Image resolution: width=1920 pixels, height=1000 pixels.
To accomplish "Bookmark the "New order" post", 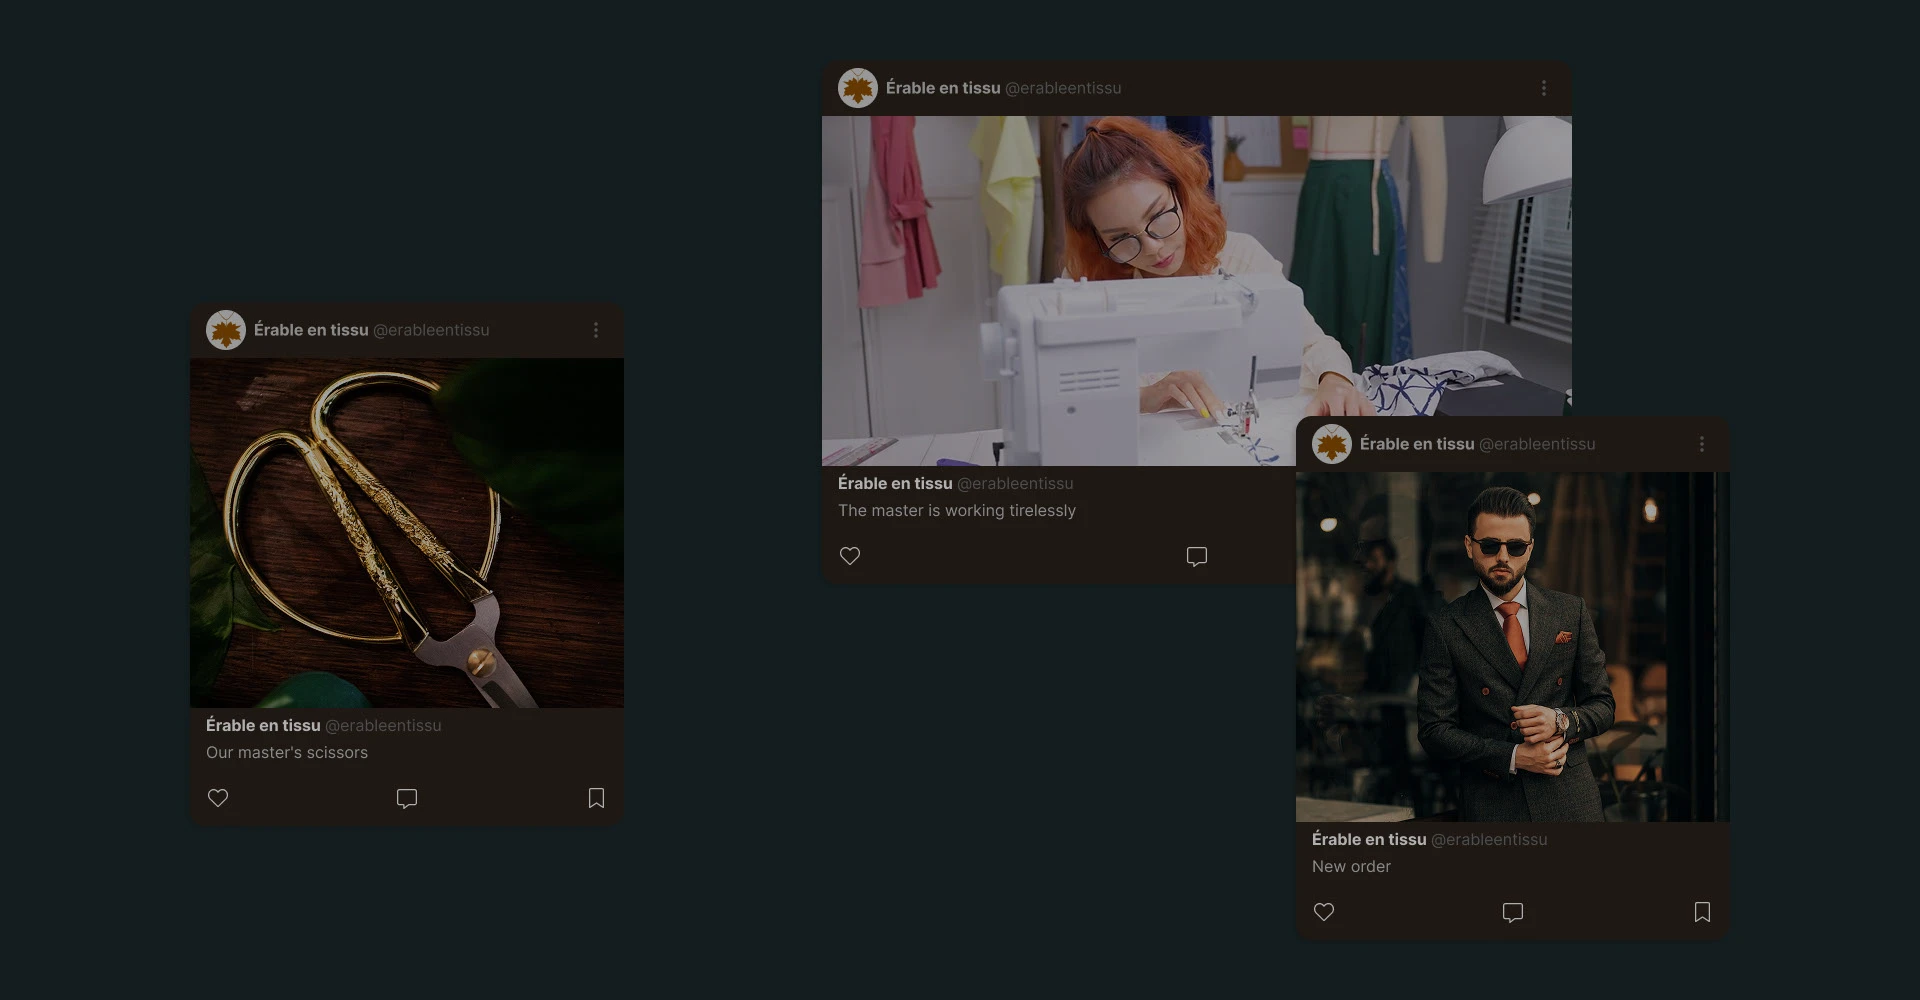I will [x=1702, y=912].
